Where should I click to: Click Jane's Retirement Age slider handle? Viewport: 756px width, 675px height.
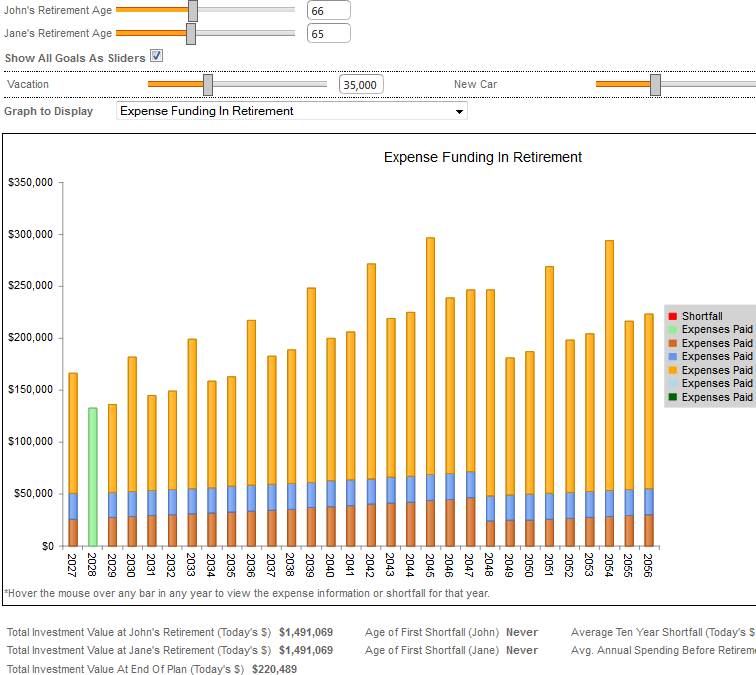[191, 34]
